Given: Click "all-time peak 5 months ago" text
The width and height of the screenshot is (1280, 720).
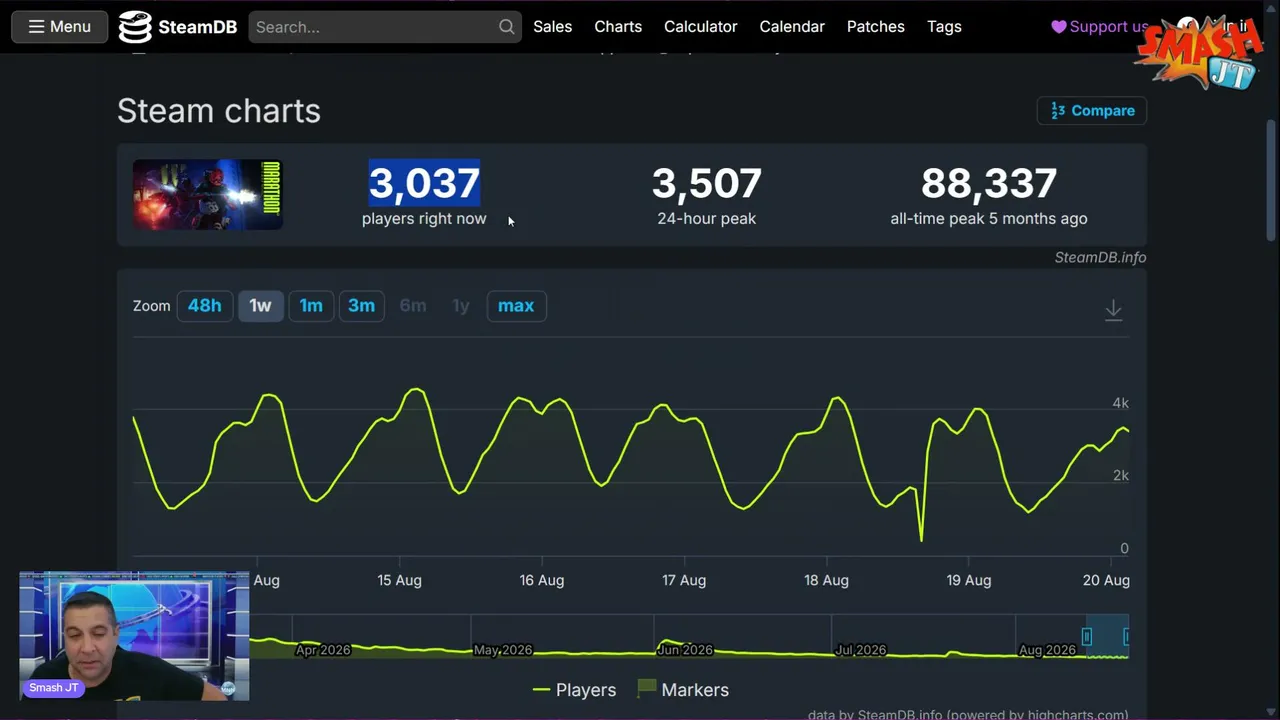Looking at the screenshot, I should click(989, 218).
